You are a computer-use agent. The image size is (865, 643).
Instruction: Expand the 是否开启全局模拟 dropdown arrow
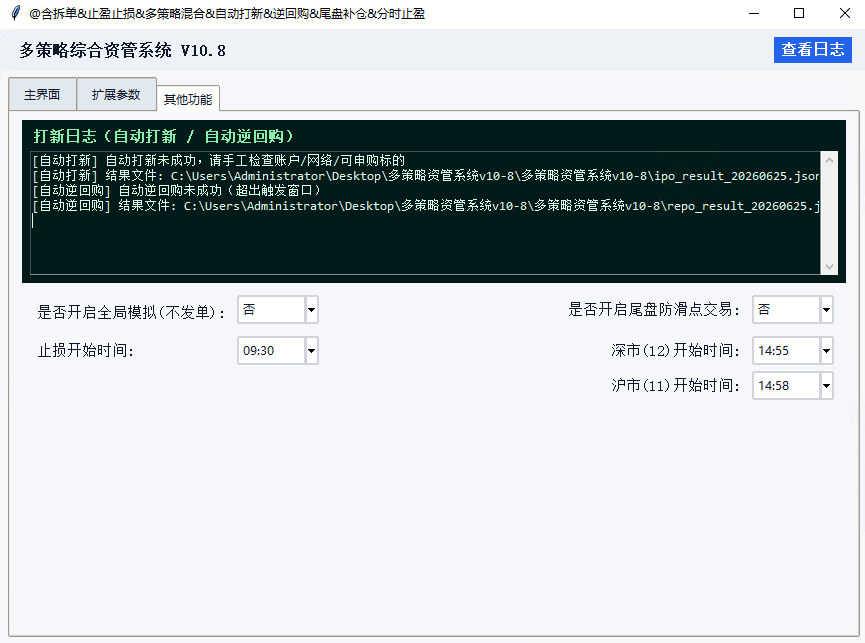click(x=312, y=309)
